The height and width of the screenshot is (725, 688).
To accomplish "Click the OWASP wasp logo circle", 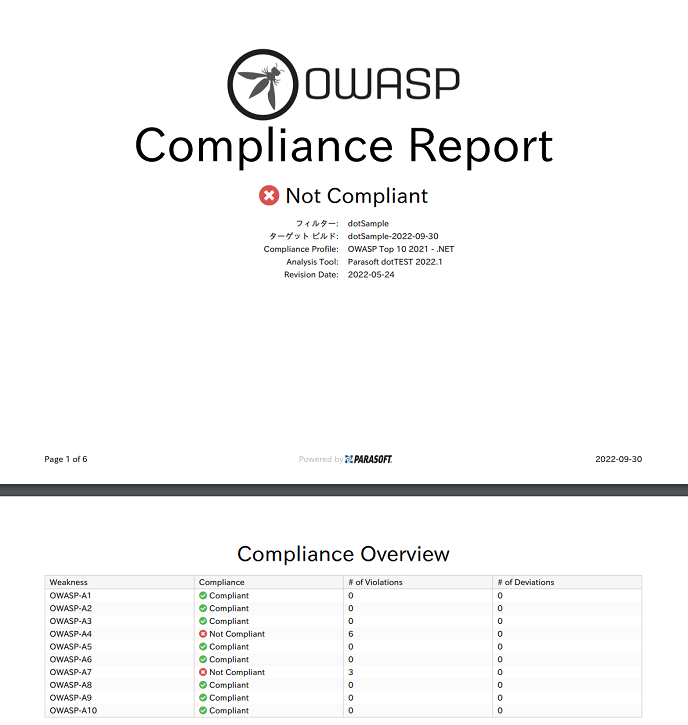I will point(263,85).
